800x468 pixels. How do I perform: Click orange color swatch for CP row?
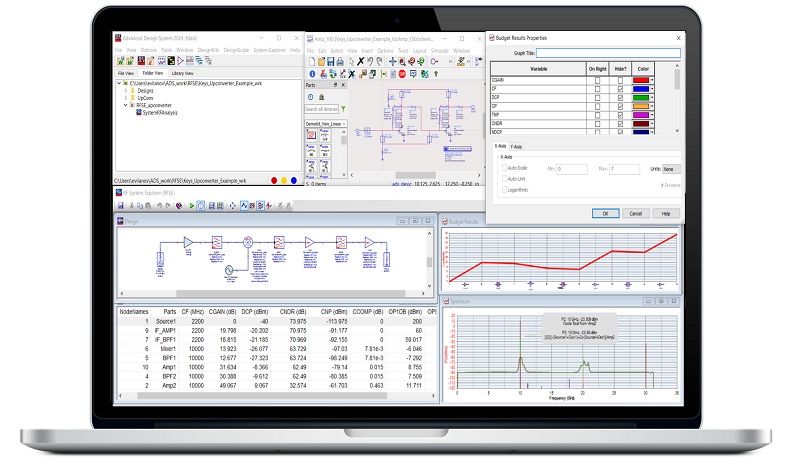pos(641,106)
